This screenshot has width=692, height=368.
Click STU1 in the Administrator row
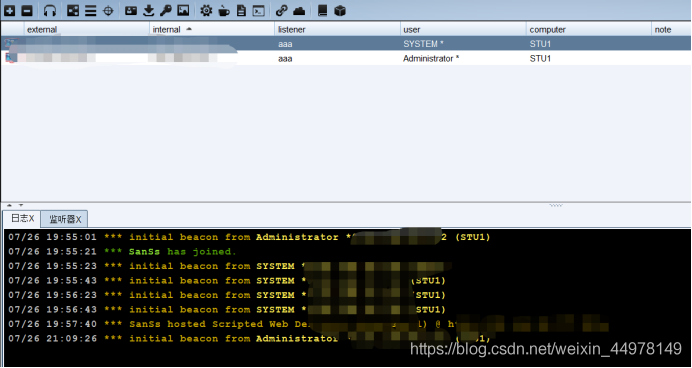coord(541,59)
